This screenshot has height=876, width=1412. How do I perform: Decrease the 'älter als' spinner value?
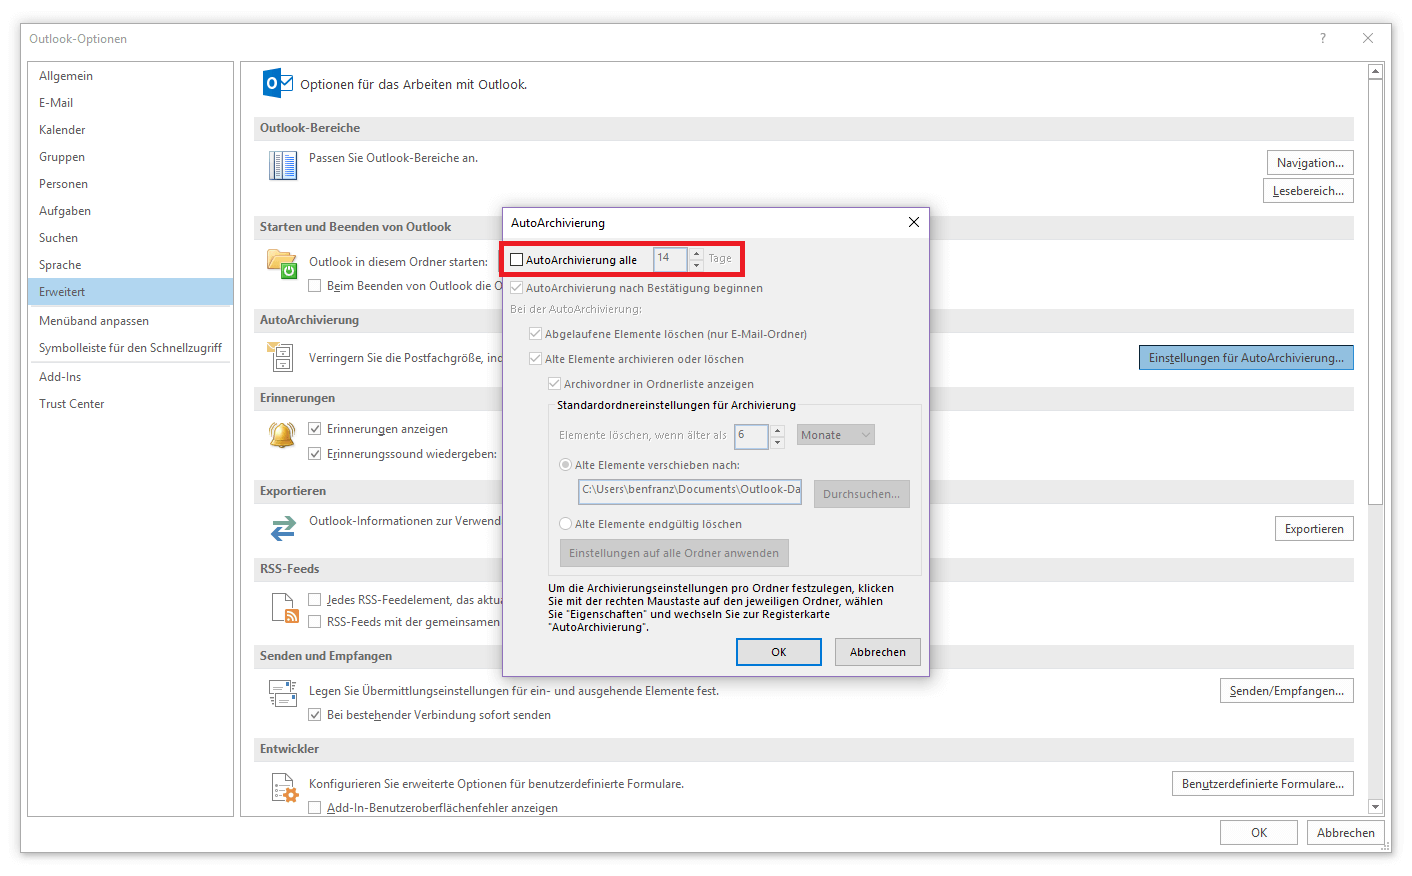(x=778, y=442)
